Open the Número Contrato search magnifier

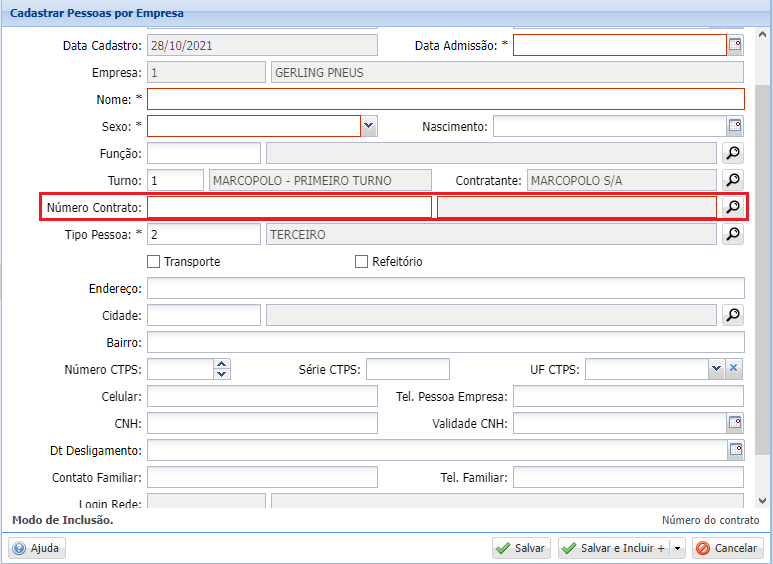click(733, 207)
